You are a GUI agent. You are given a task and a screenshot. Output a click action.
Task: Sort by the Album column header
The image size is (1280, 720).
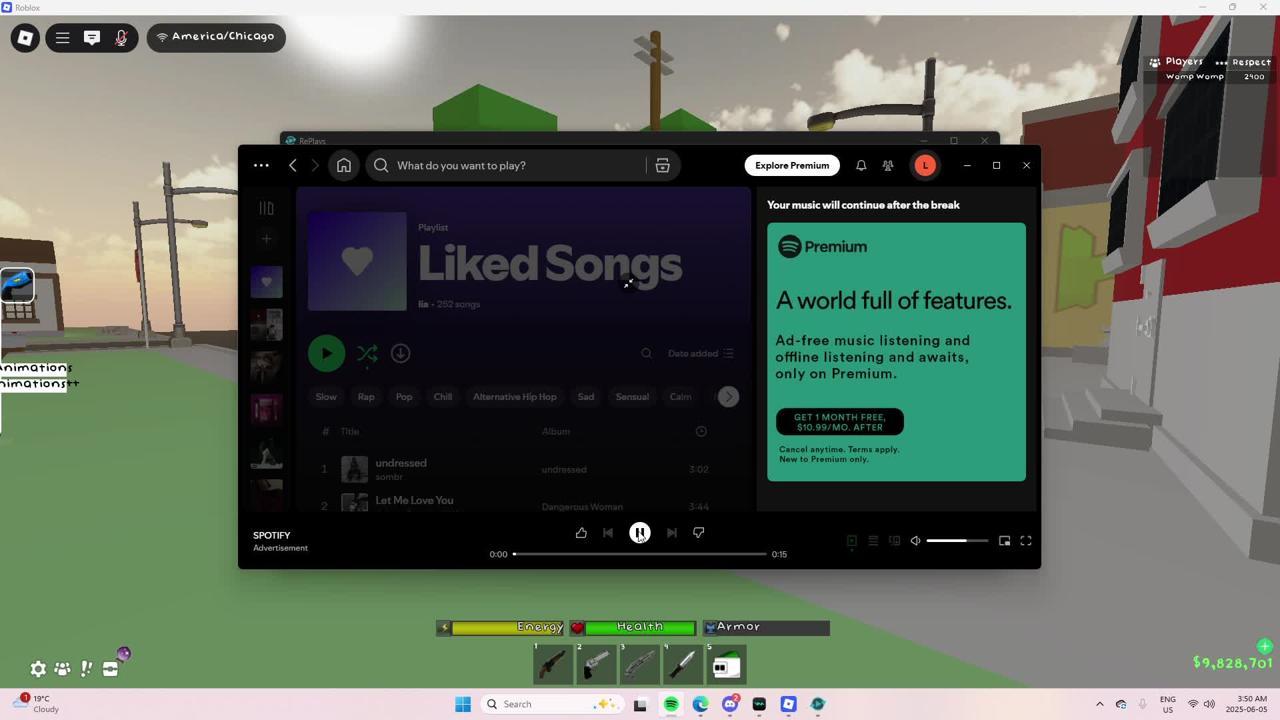click(556, 432)
